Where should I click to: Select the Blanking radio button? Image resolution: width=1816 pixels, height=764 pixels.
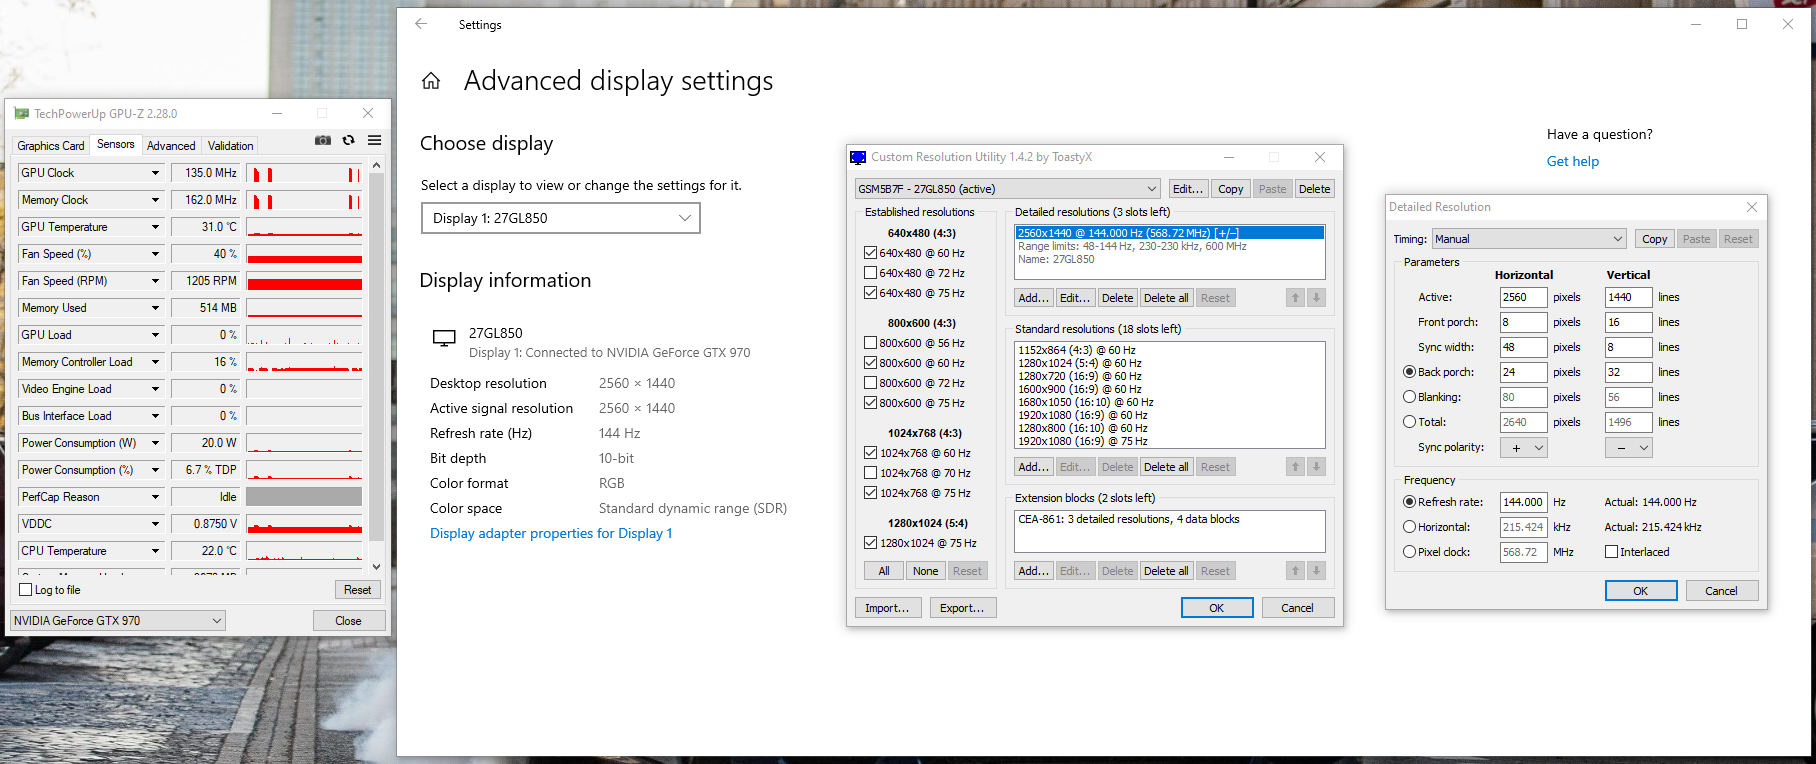(x=1409, y=397)
